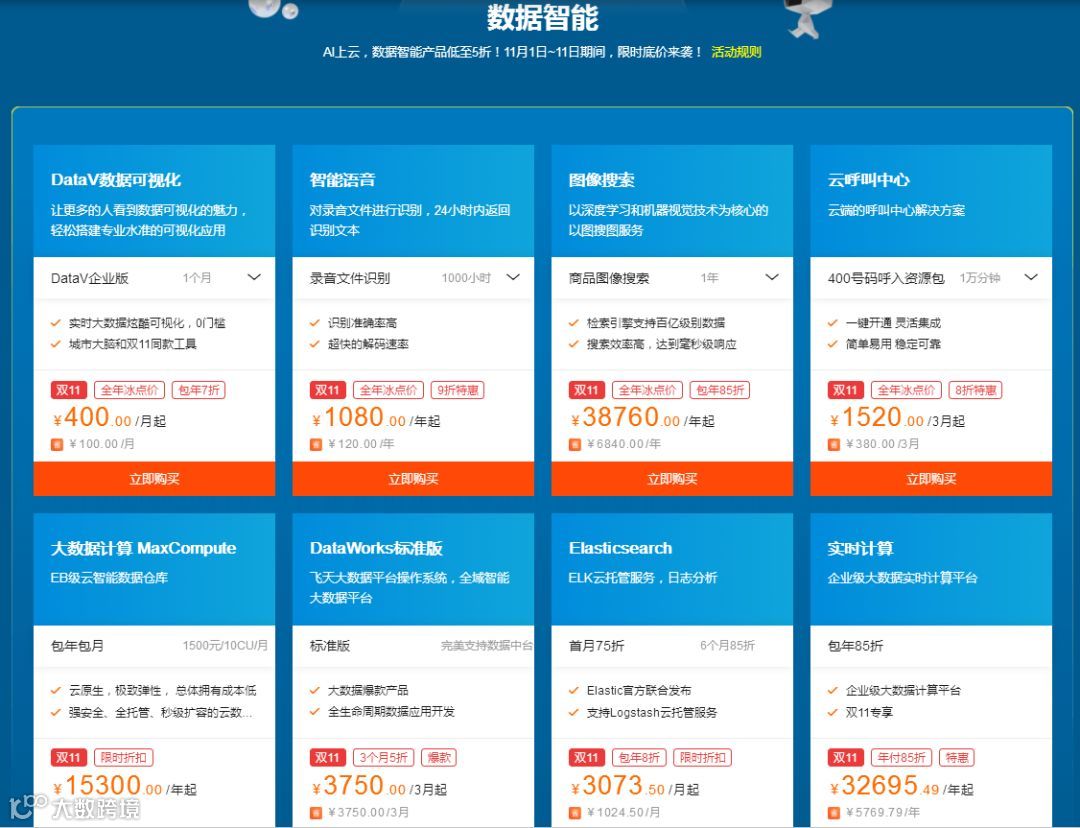Screen dimensions: 1080x828
Task: Click 全年冰点价 tag on 图像搜索 card
Action: 647,390
